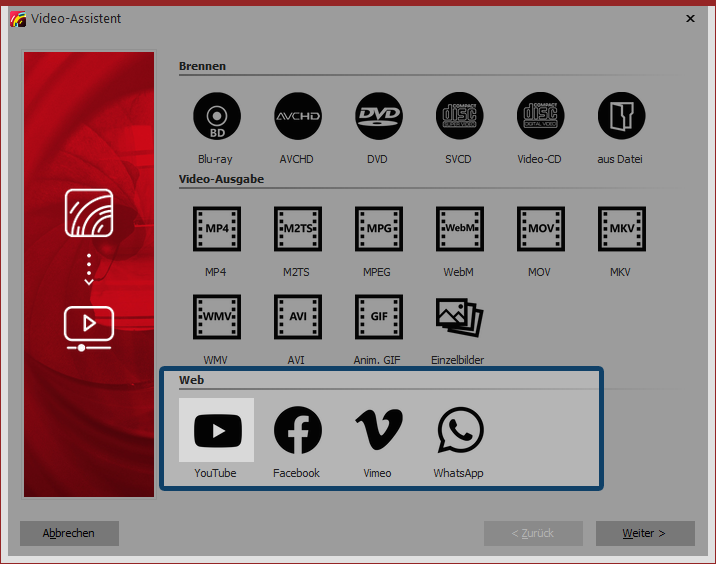Pick WebM video format
Viewport: 716px width, 564px height.
[459, 231]
